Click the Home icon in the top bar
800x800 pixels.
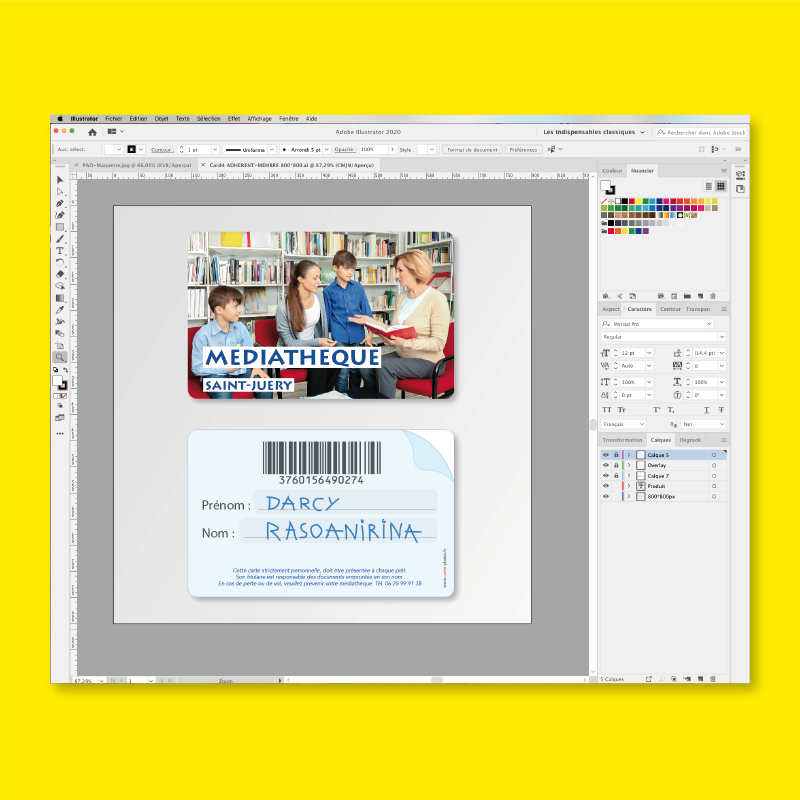[93, 131]
